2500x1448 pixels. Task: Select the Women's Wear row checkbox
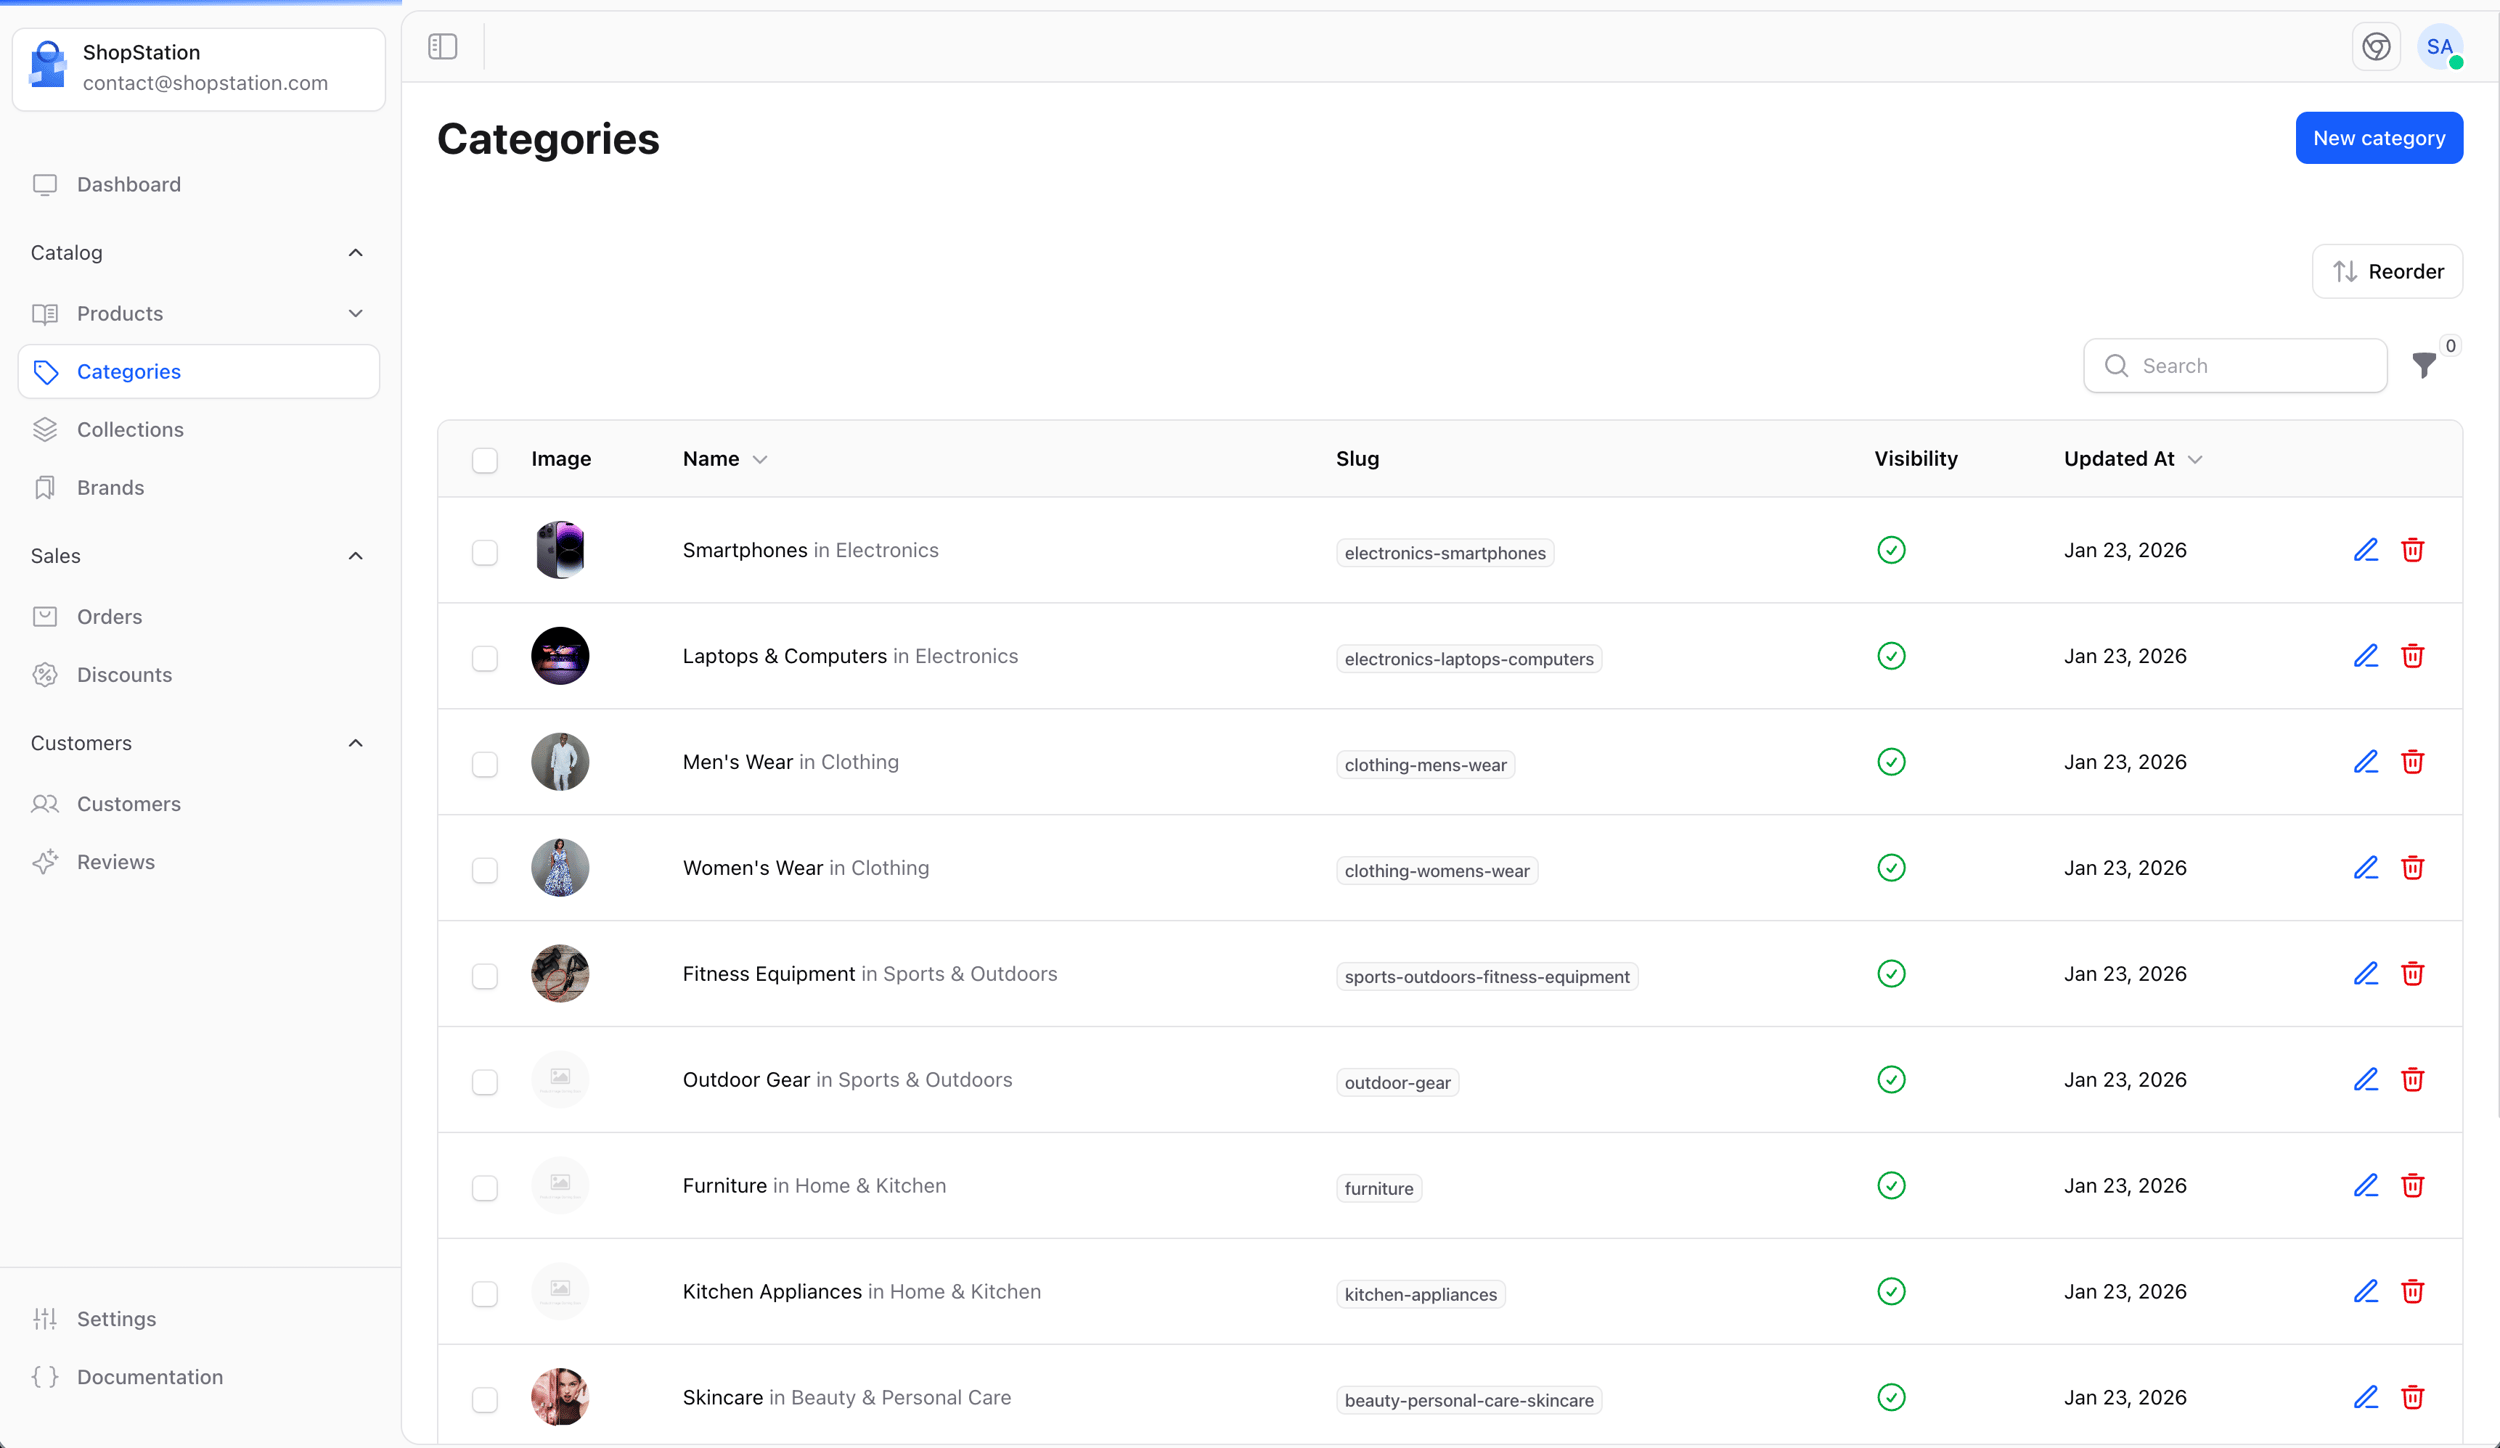tap(485, 871)
